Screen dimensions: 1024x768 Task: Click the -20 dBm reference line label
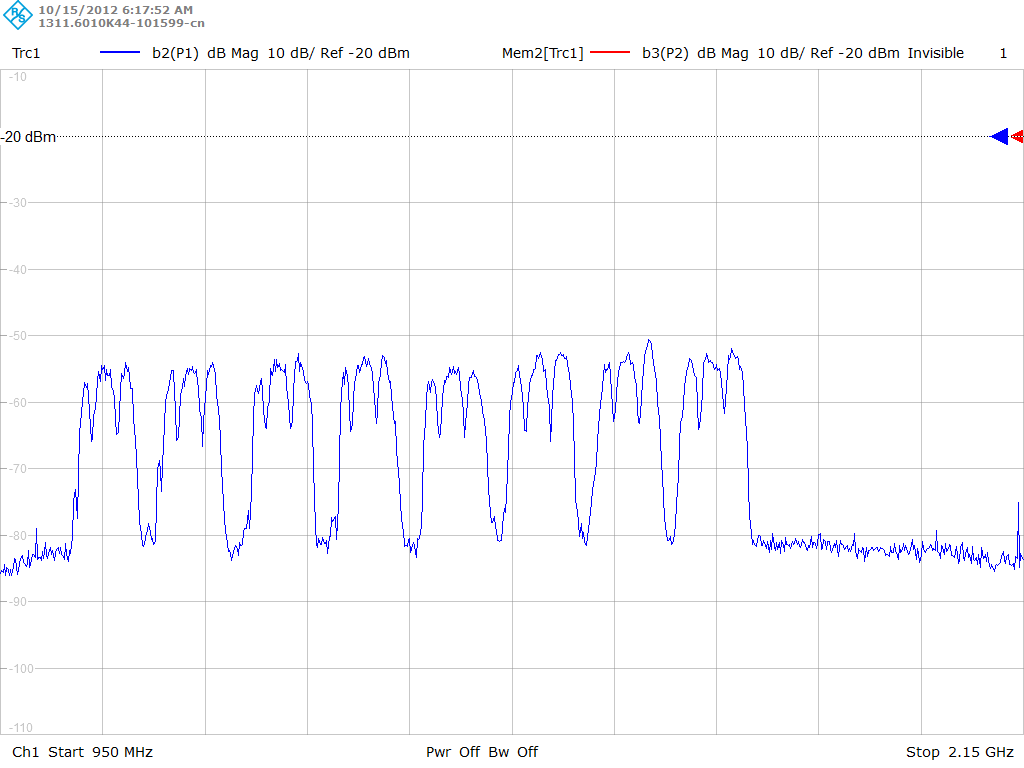tap(29, 137)
